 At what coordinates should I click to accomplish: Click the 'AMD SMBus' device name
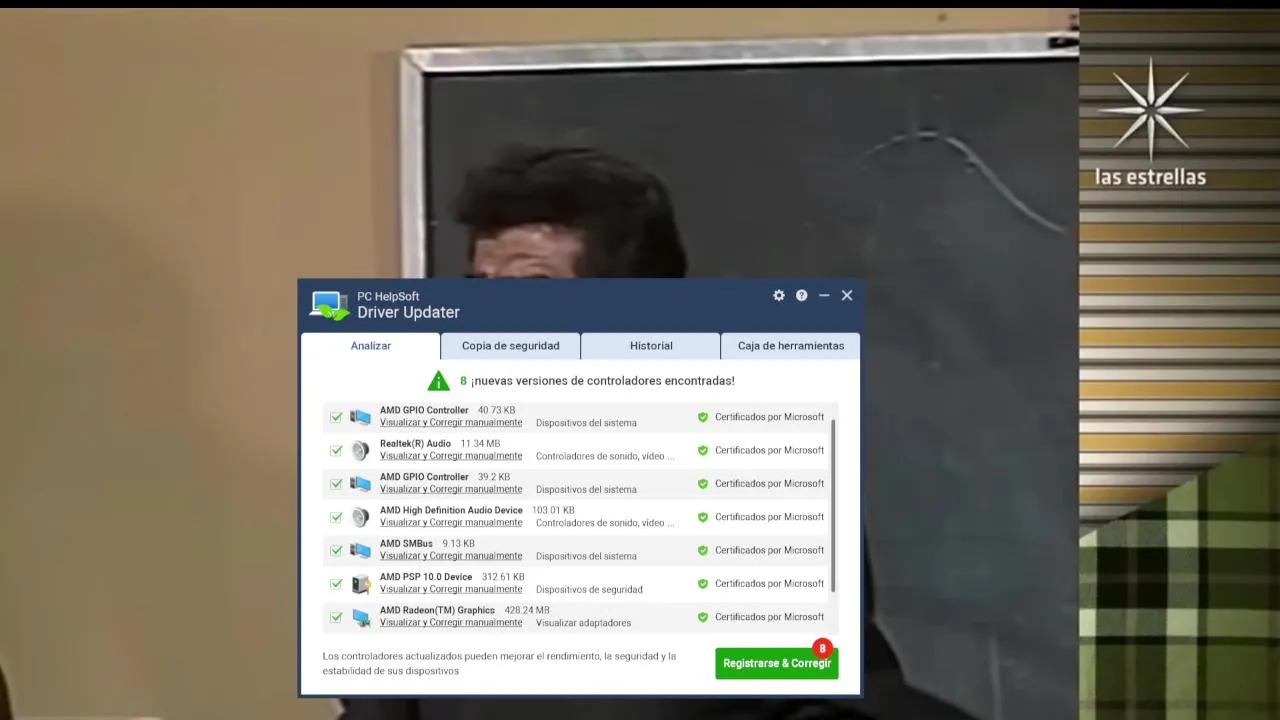(406, 544)
